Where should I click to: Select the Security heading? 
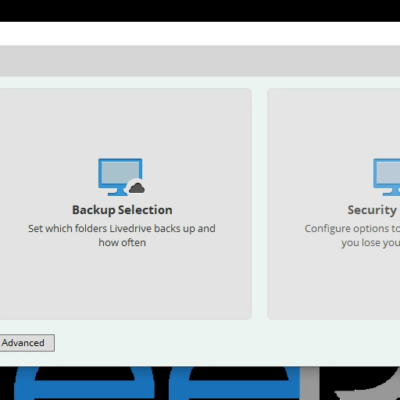372,210
